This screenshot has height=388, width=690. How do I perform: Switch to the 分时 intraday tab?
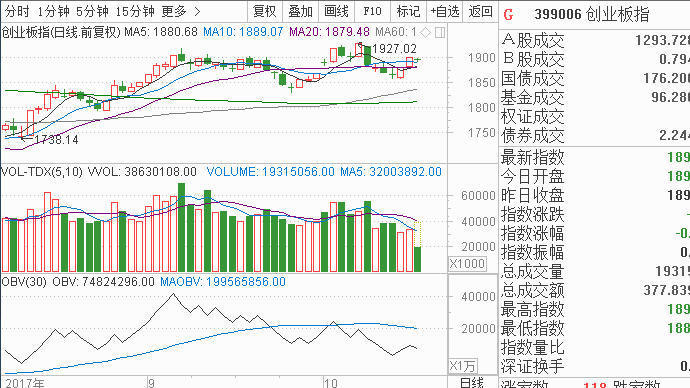[17, 11]
